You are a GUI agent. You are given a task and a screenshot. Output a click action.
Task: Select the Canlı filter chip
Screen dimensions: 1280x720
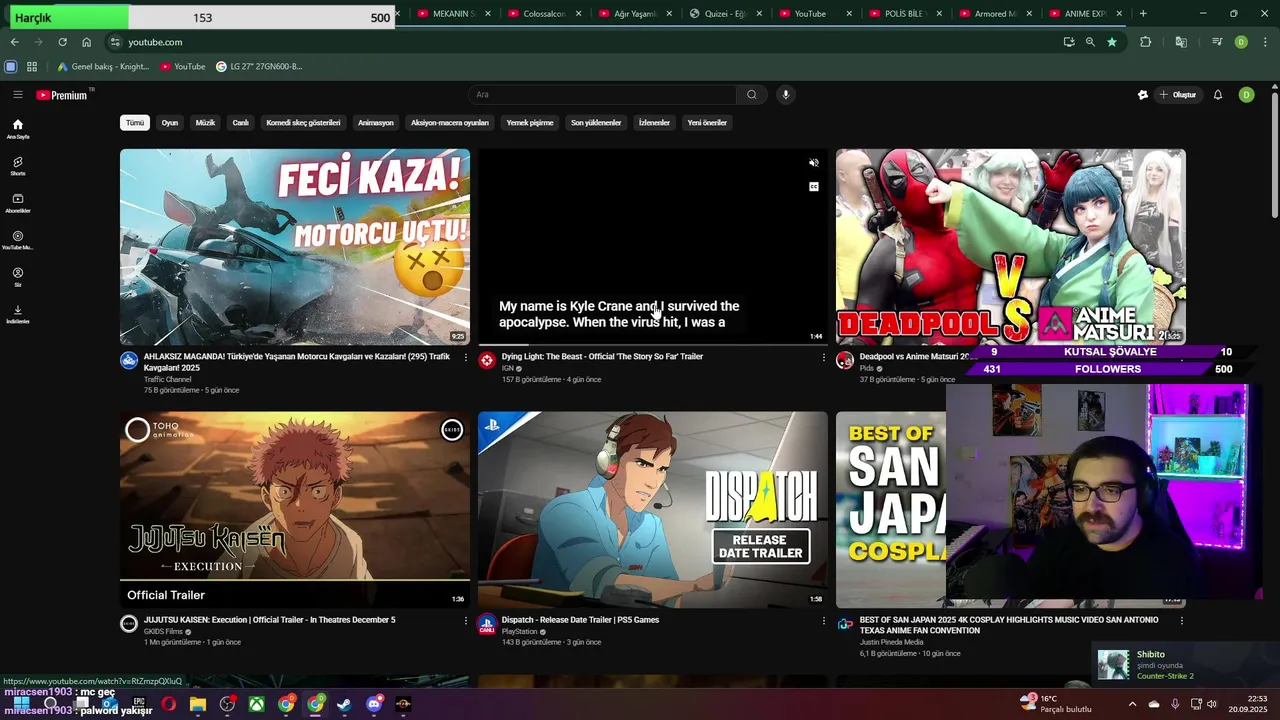[x=241, y=123]
